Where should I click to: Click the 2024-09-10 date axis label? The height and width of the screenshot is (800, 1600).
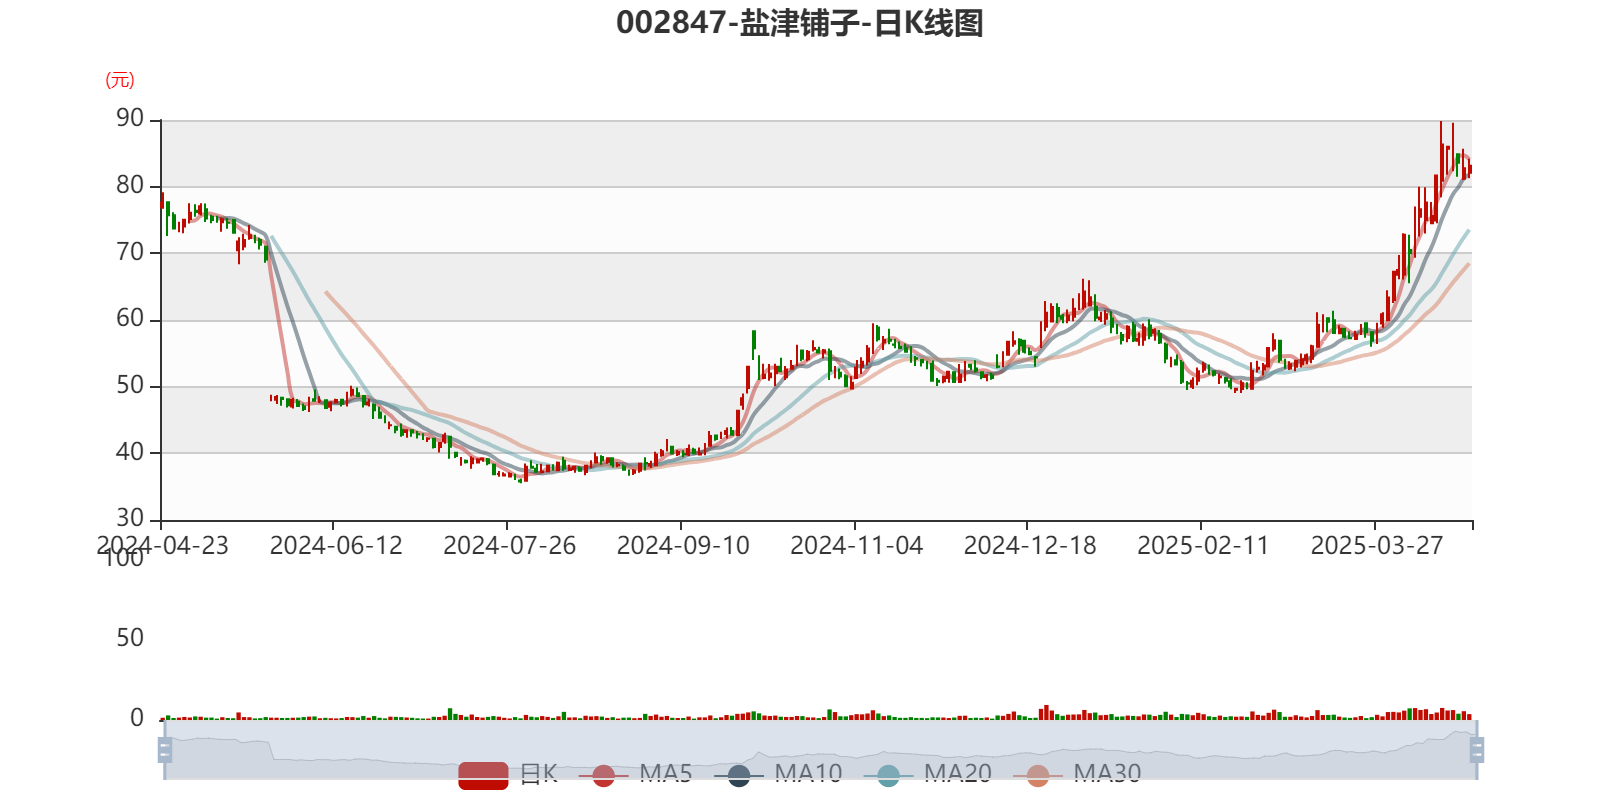tap(683, 546)
